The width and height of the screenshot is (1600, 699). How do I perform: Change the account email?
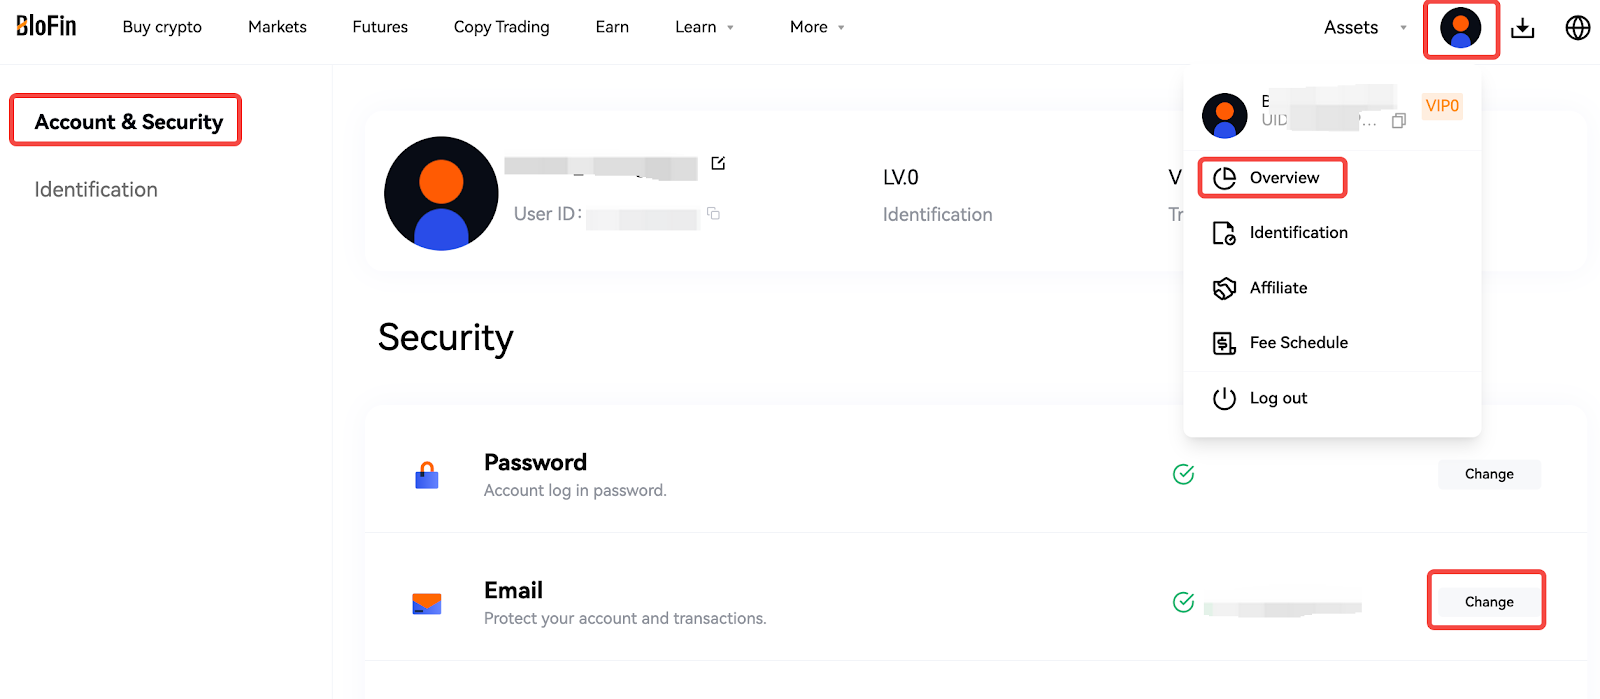(x=1489, y=602)
